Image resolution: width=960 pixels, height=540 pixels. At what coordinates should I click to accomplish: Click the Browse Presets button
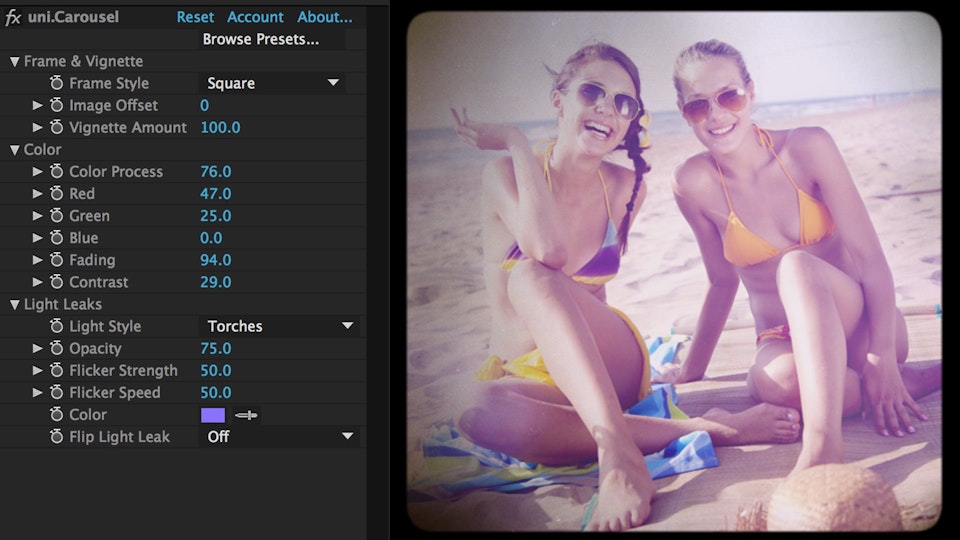click(x=261, y=40)
